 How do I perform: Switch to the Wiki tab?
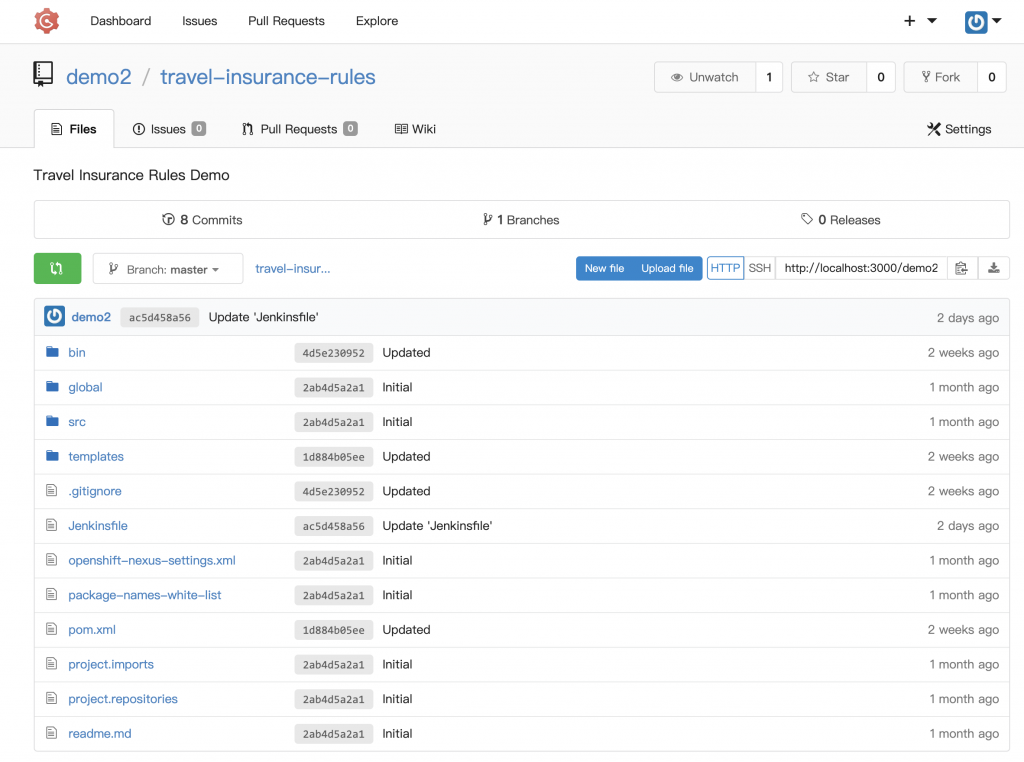[415, 129]
